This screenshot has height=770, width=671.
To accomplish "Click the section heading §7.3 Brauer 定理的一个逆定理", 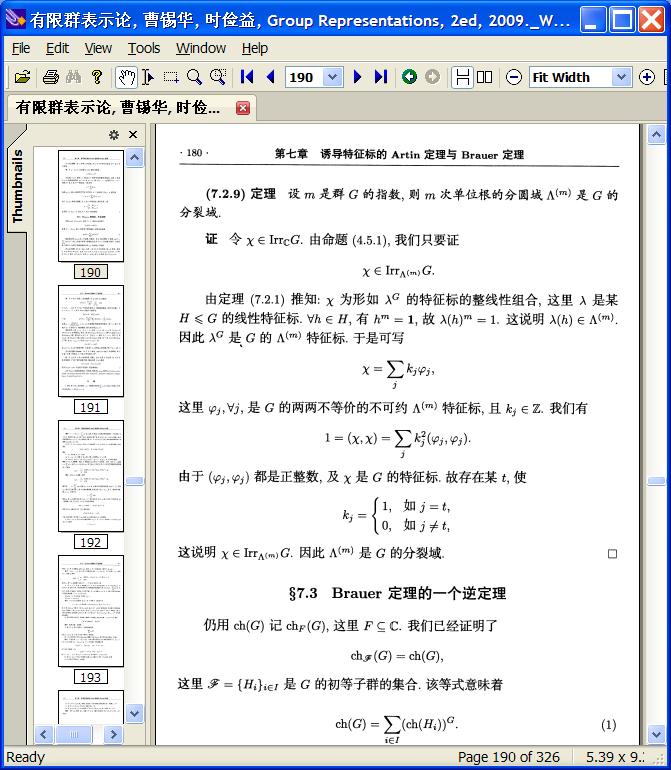I will click(397, 593).
